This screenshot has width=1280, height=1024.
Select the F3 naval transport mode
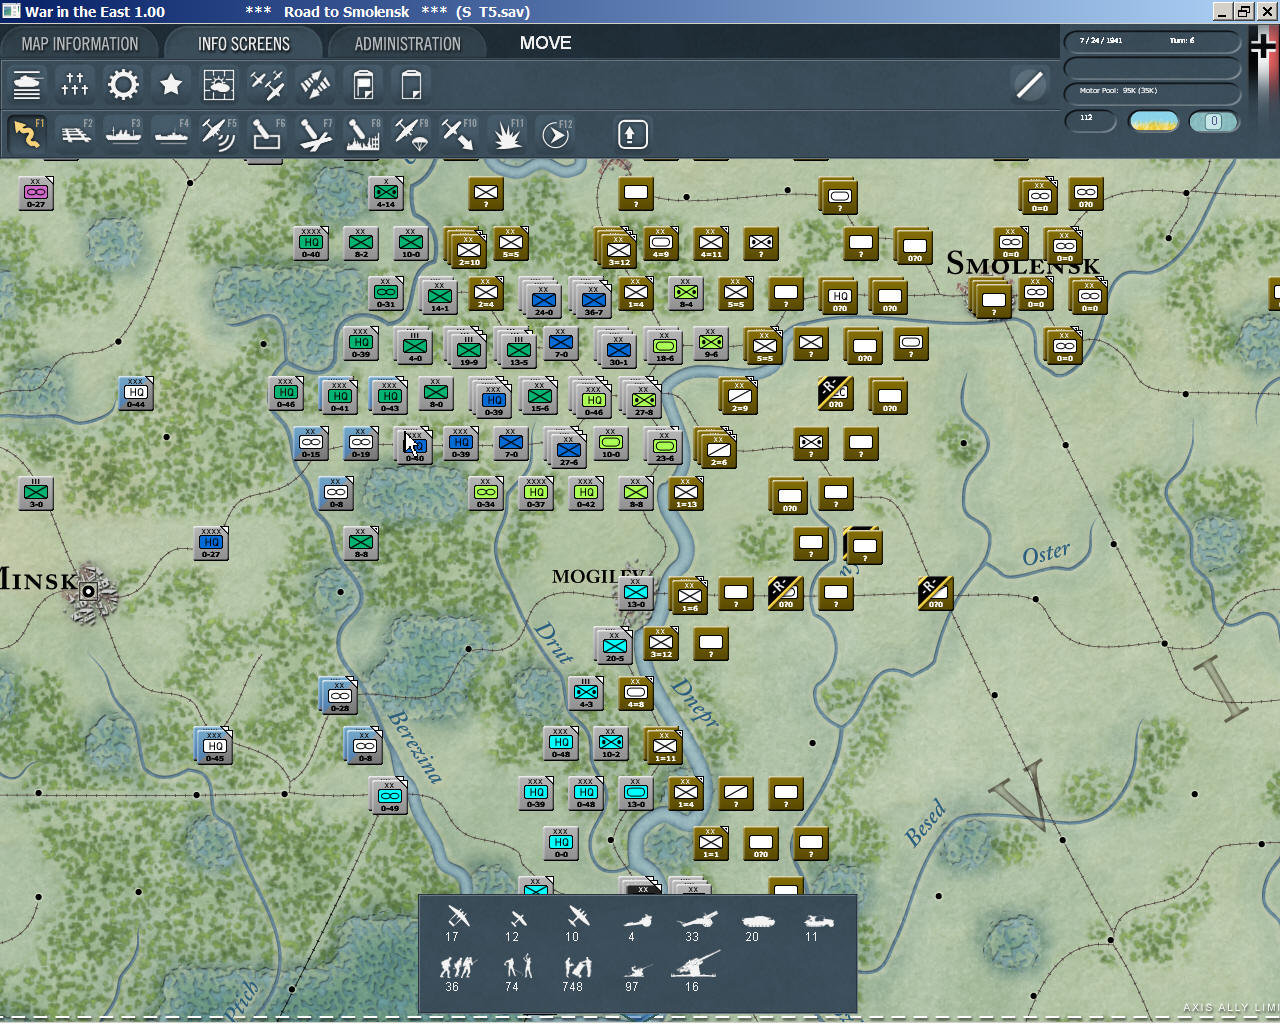[123, 134]
